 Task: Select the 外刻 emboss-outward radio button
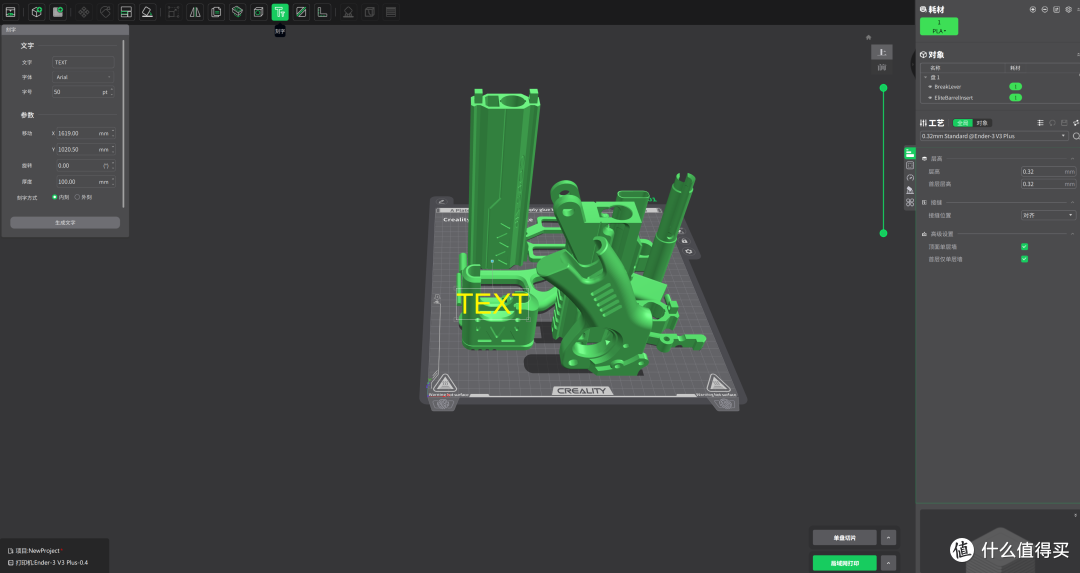coord(76,197)
